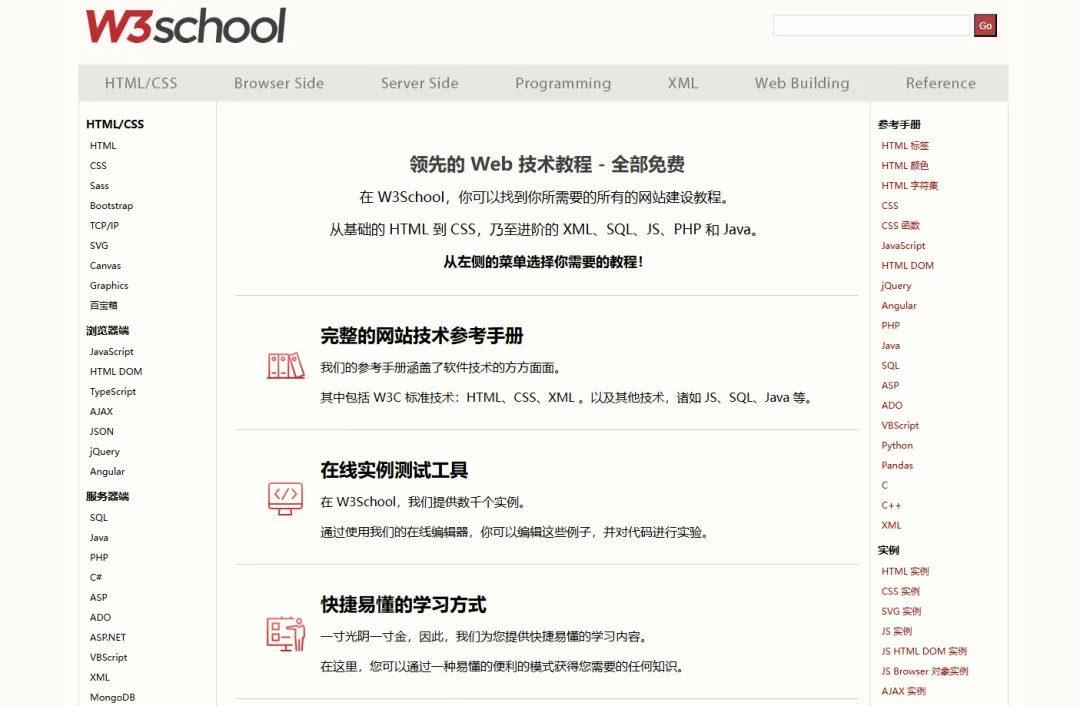
Task: Click the 在线实例测试工具 heading
Action: 394,470
